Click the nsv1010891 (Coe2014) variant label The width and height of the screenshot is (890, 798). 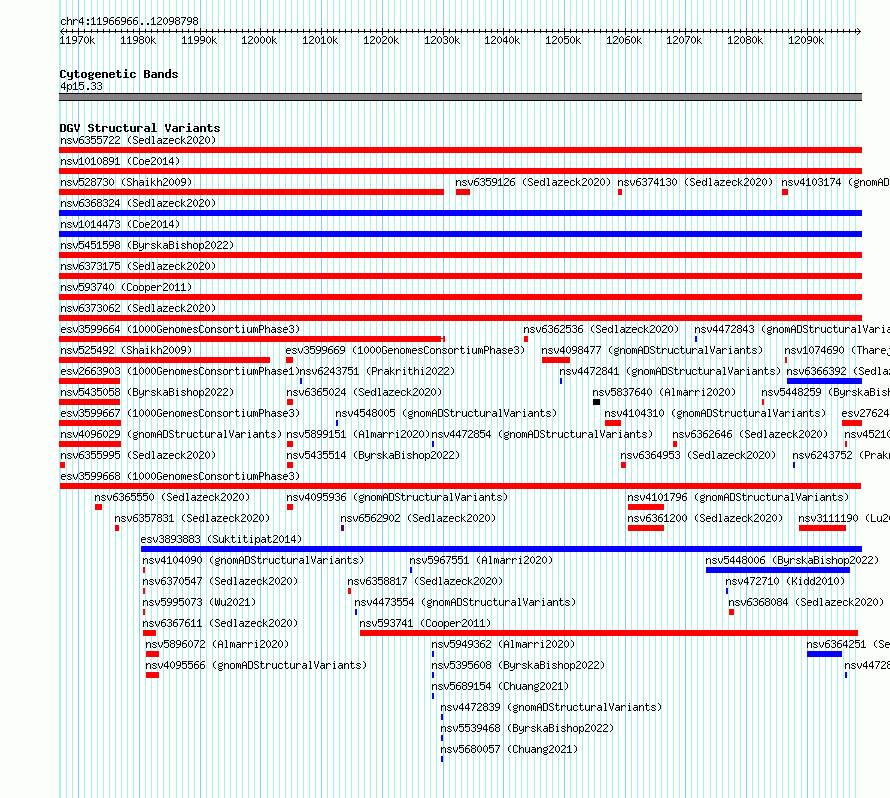click(120, 161)
